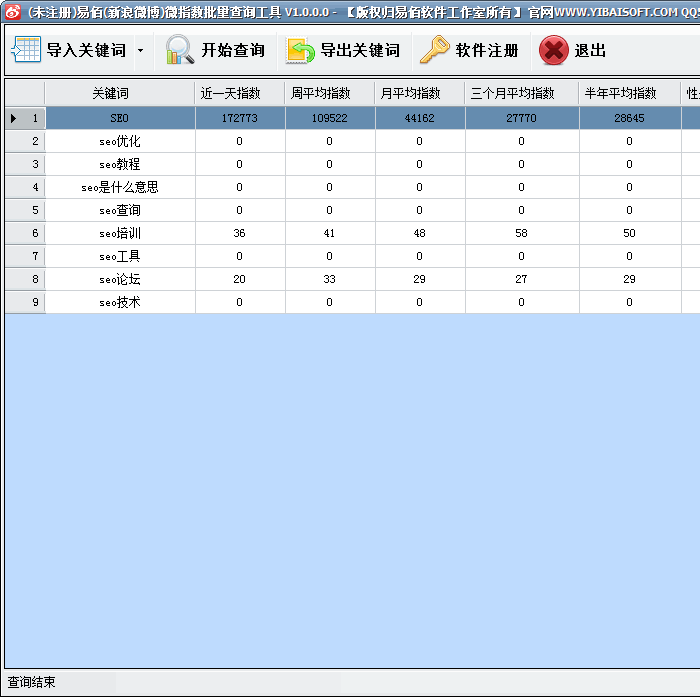Click the magnifier icon for 开始查询

click(180, 50)
